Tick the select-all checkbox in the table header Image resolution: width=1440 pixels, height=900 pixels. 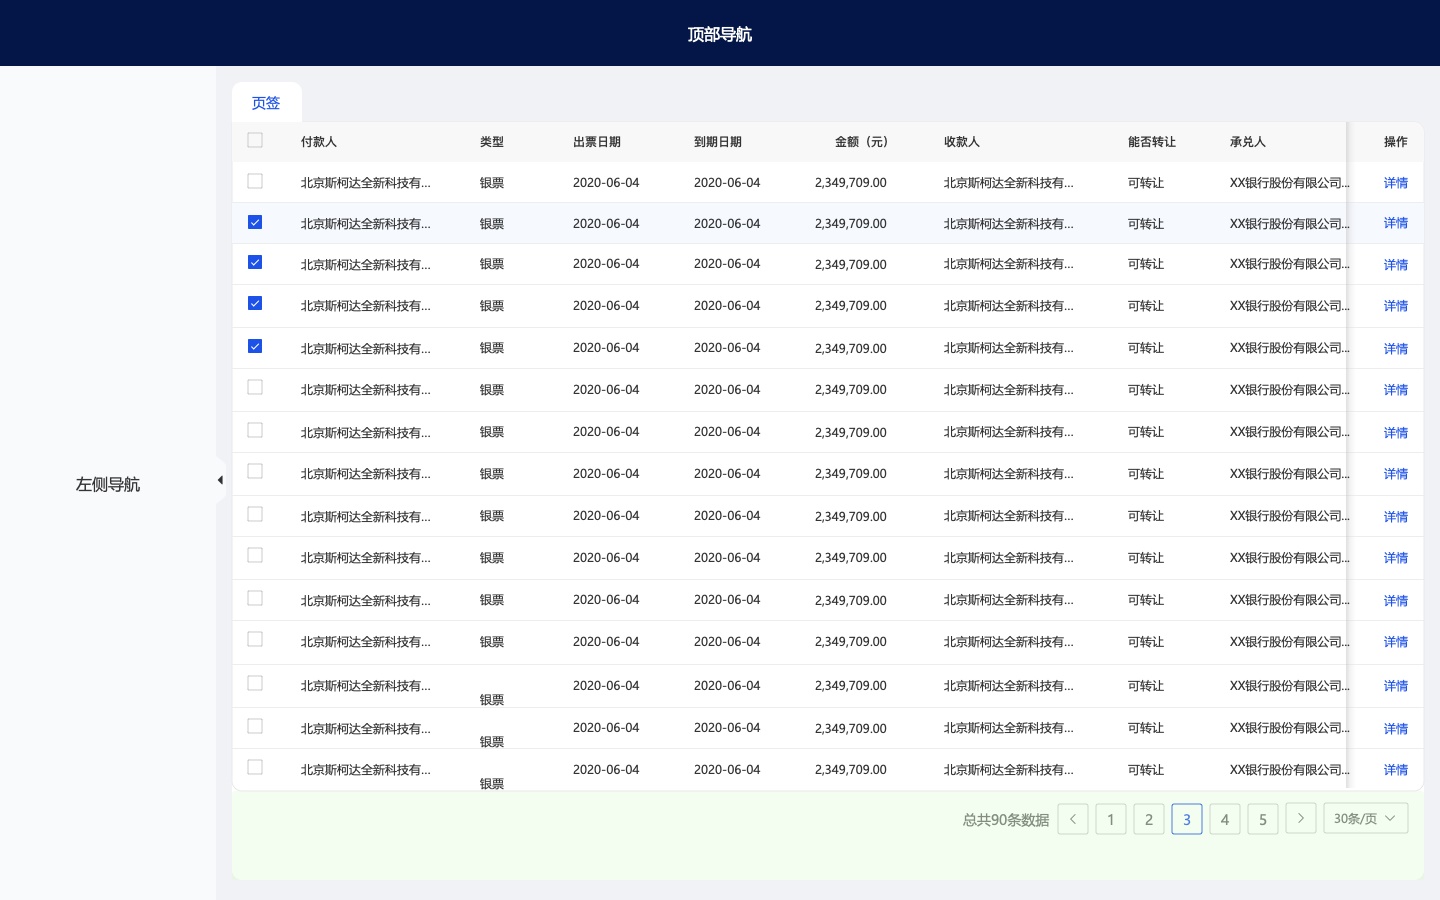[255, 140]
